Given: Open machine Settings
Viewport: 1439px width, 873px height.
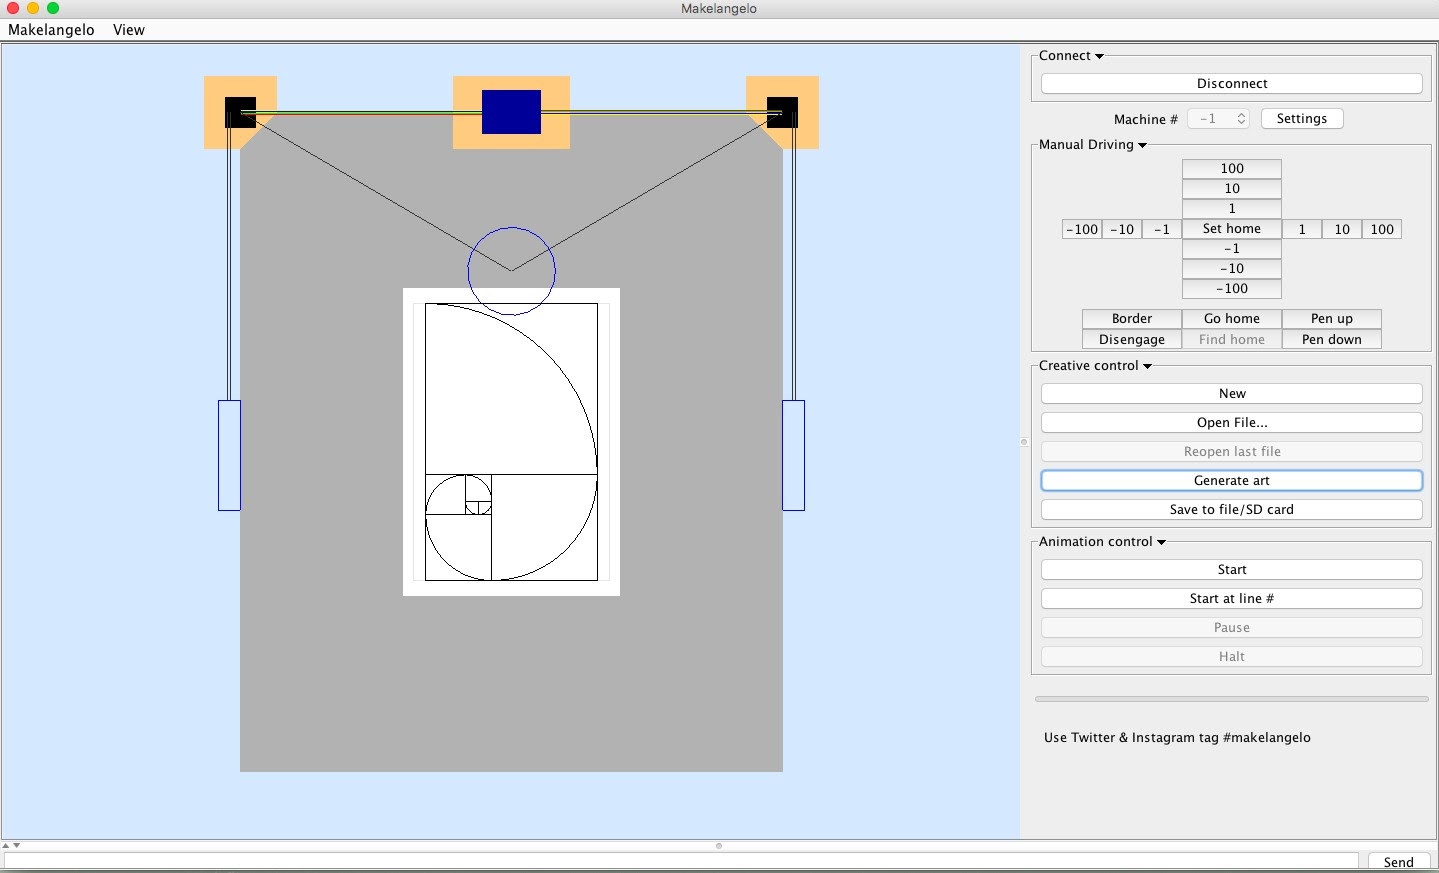Looking at the screenshot, I should pyautogui.click(x=1302, y=119).
